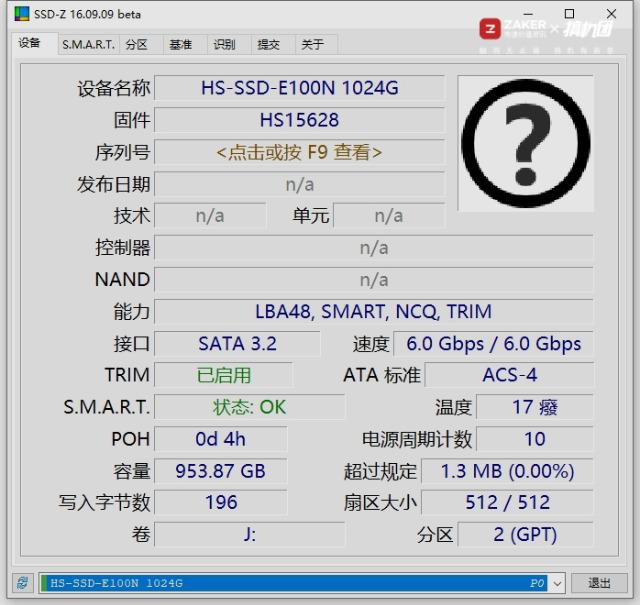Click capacity value 953.87 GB
Image resolution: width=640 pixels, height=605 pixels.
tap(220, 471)
